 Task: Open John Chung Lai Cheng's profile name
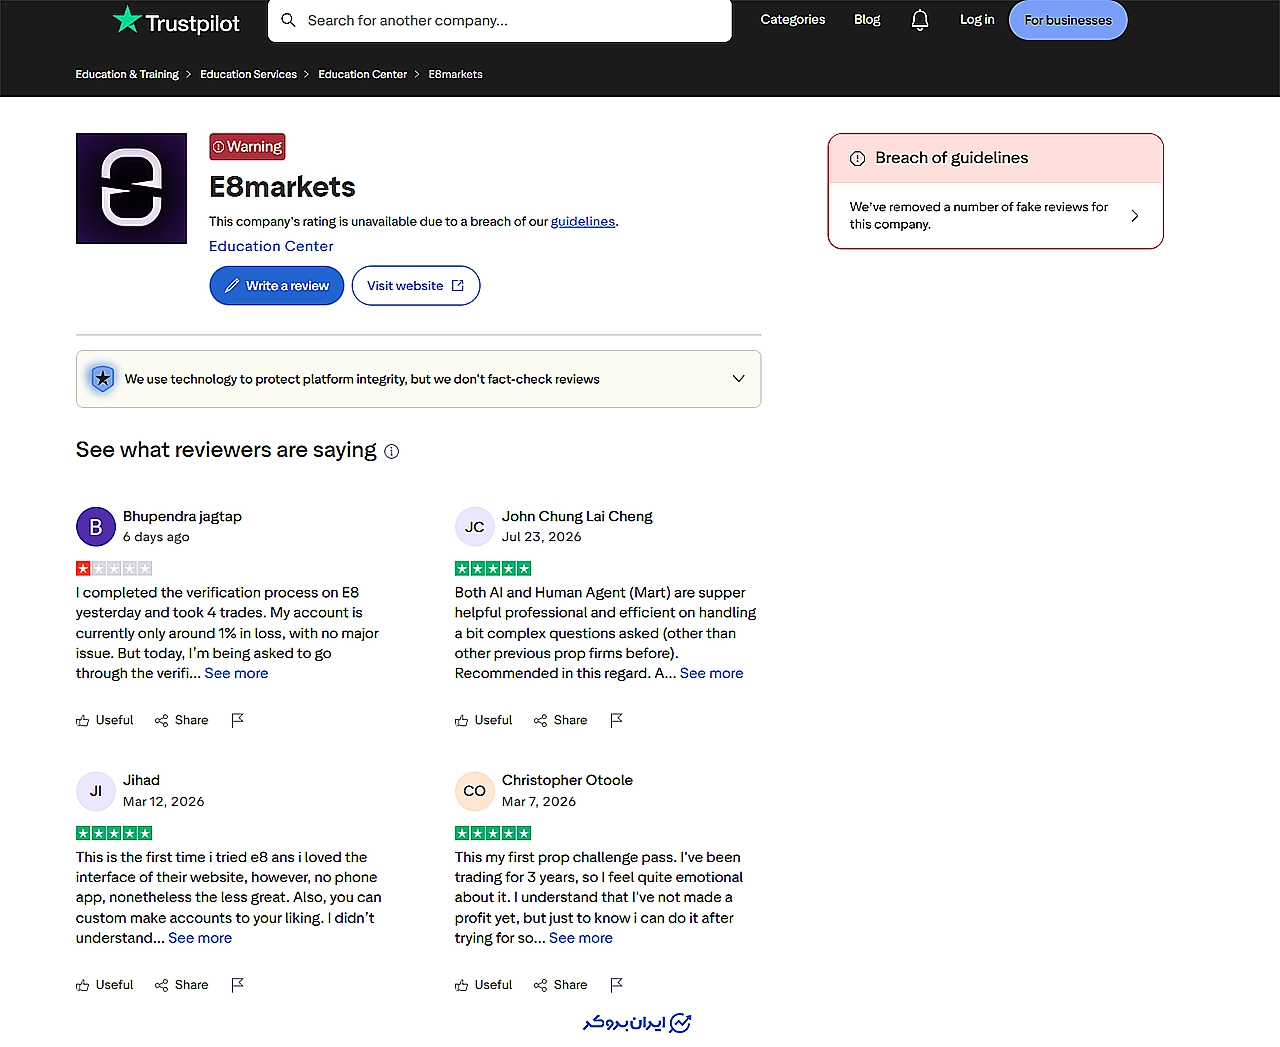pyautogui.click(x=577, y=516)
